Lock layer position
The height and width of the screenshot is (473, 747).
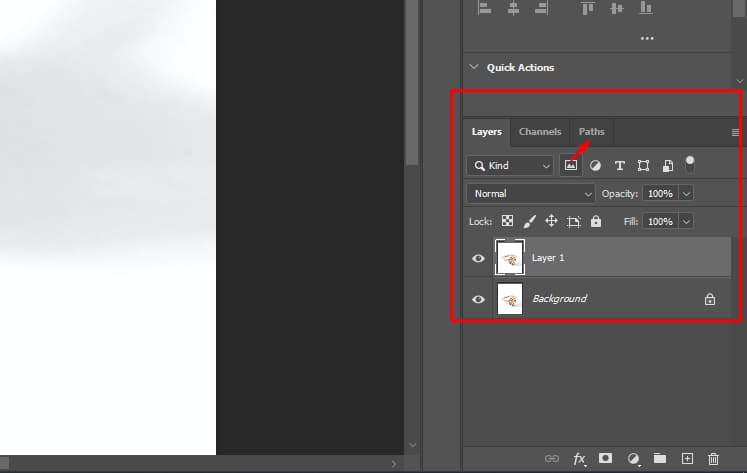point(551,221)
